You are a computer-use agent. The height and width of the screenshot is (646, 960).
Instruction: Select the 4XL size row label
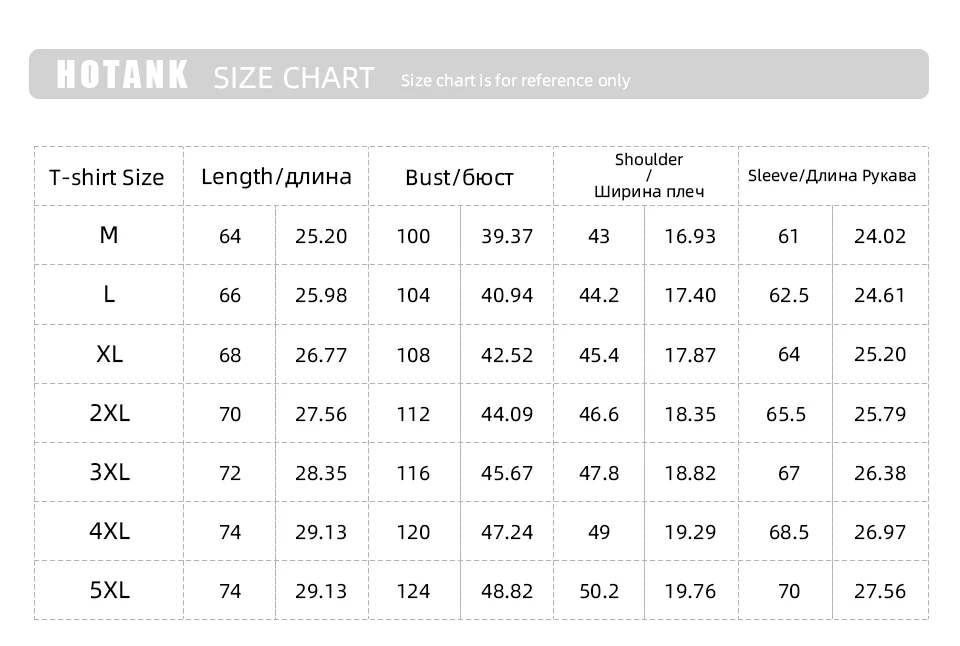coord(109,531)
